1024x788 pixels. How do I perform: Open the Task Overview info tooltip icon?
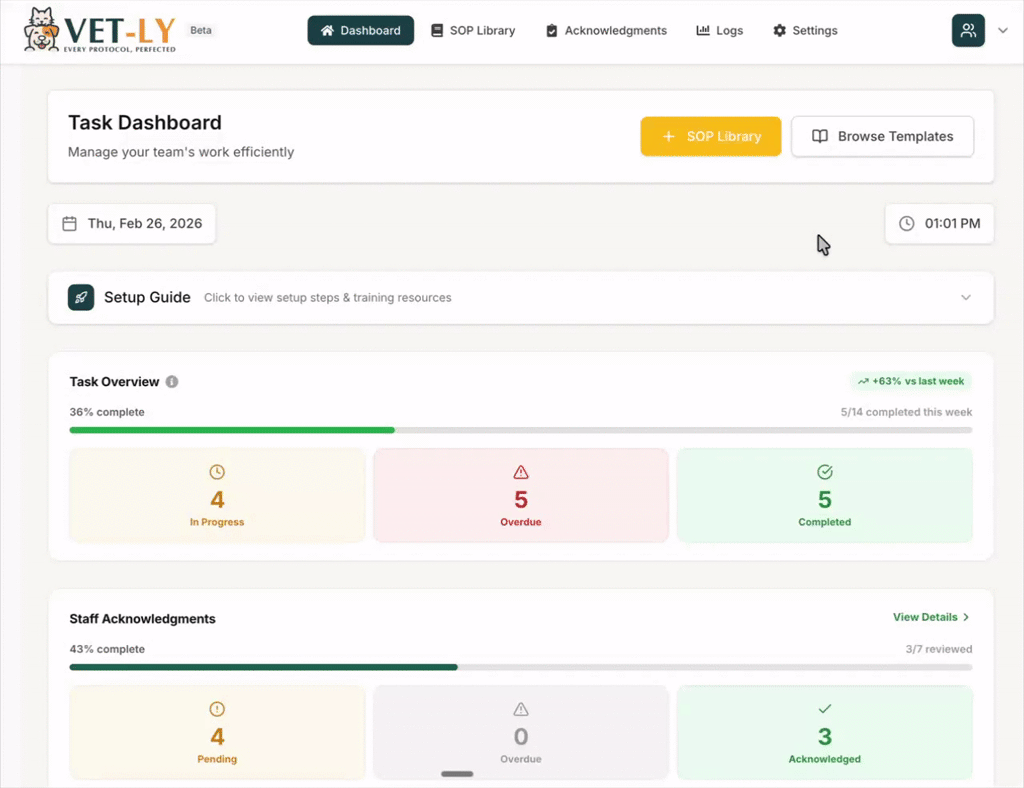(172, 381)
